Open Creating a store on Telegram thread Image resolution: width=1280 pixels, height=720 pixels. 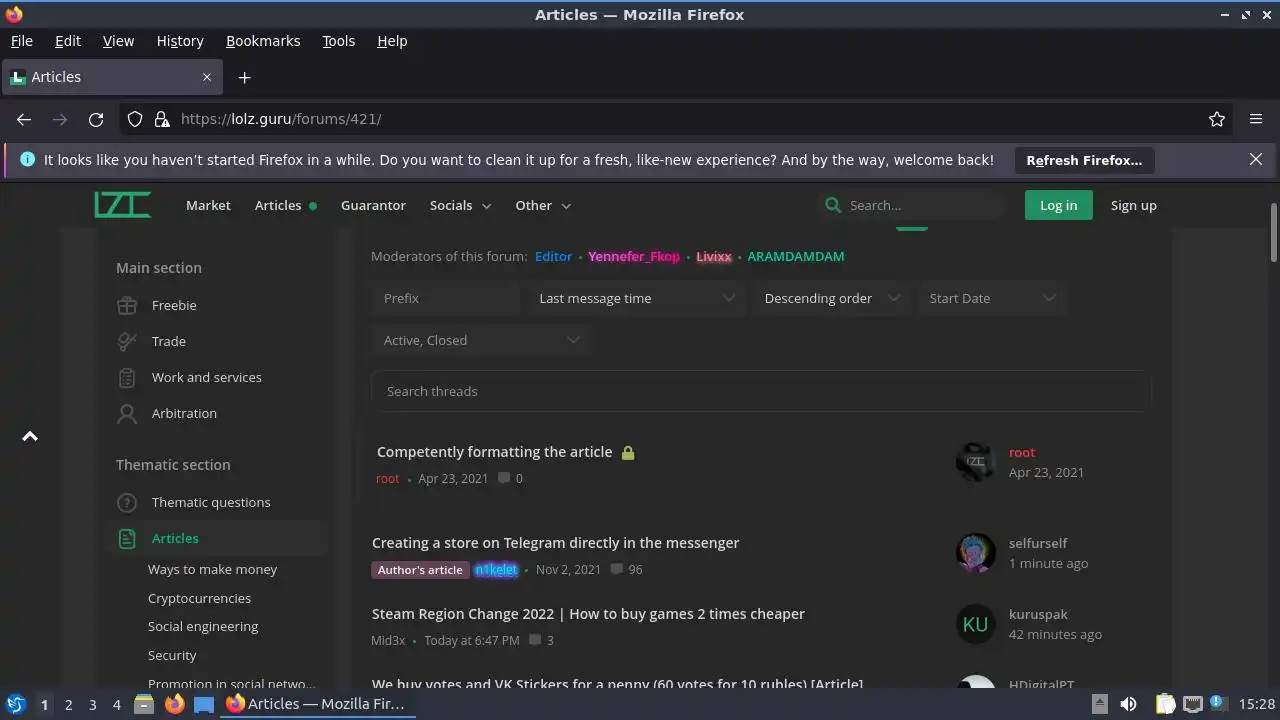[555, 543]
